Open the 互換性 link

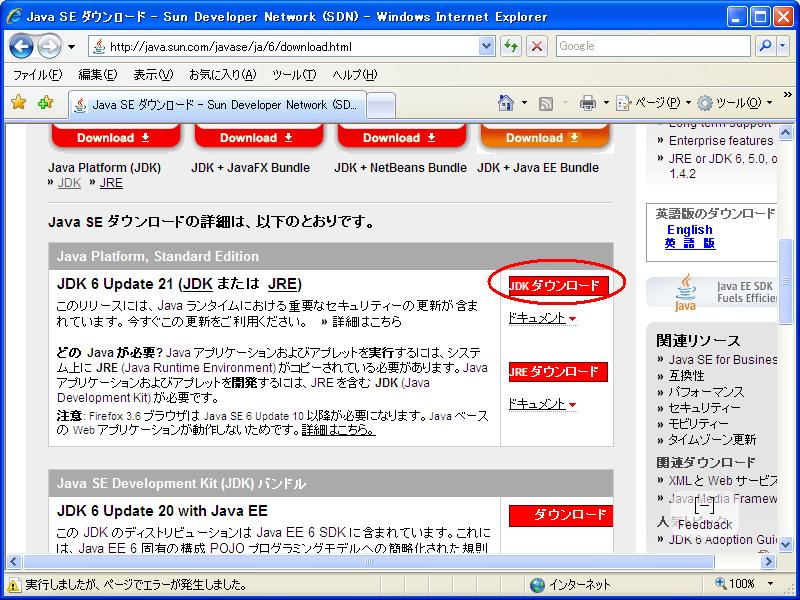(x=686, y=376)
